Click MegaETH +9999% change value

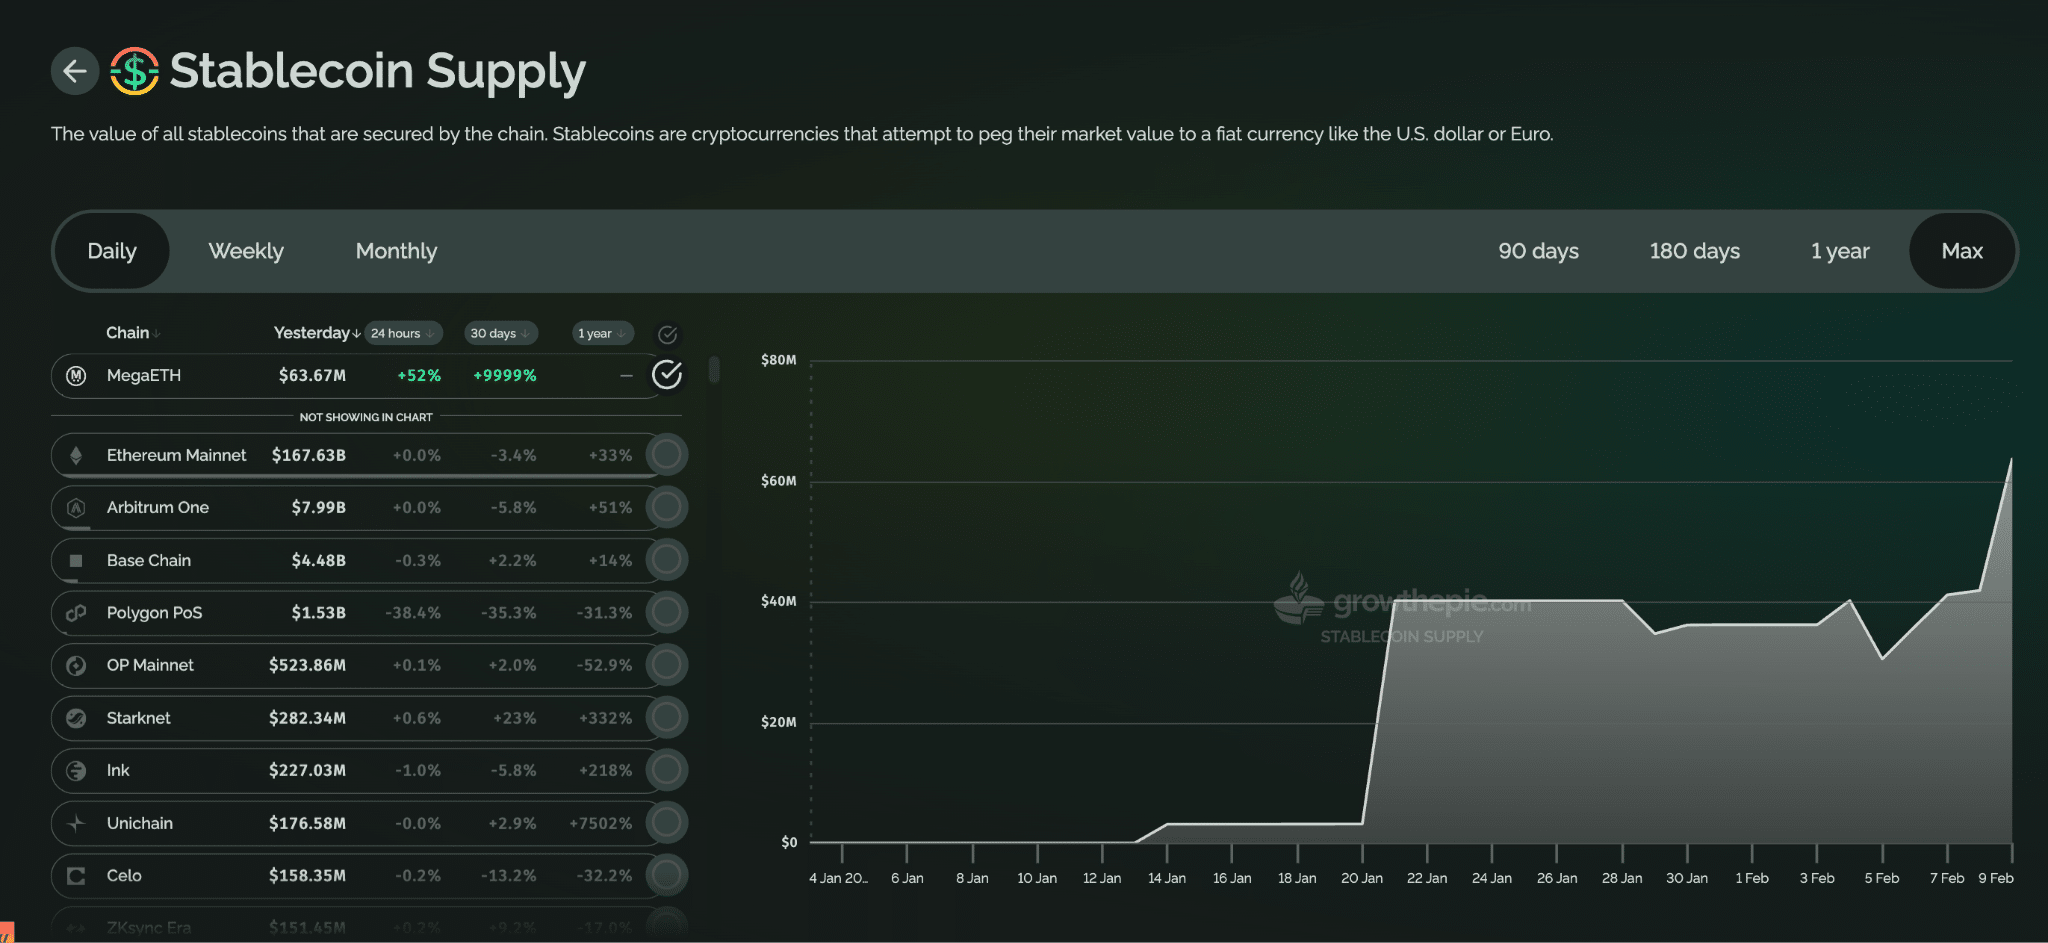coord(505,376)
